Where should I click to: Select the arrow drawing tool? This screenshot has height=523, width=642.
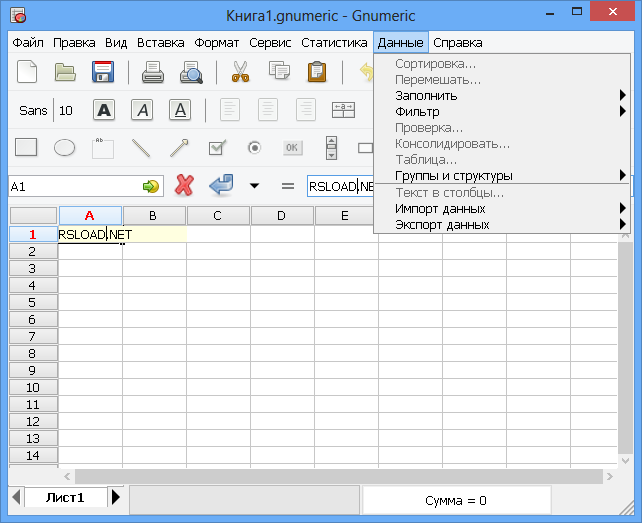point(179,148)
